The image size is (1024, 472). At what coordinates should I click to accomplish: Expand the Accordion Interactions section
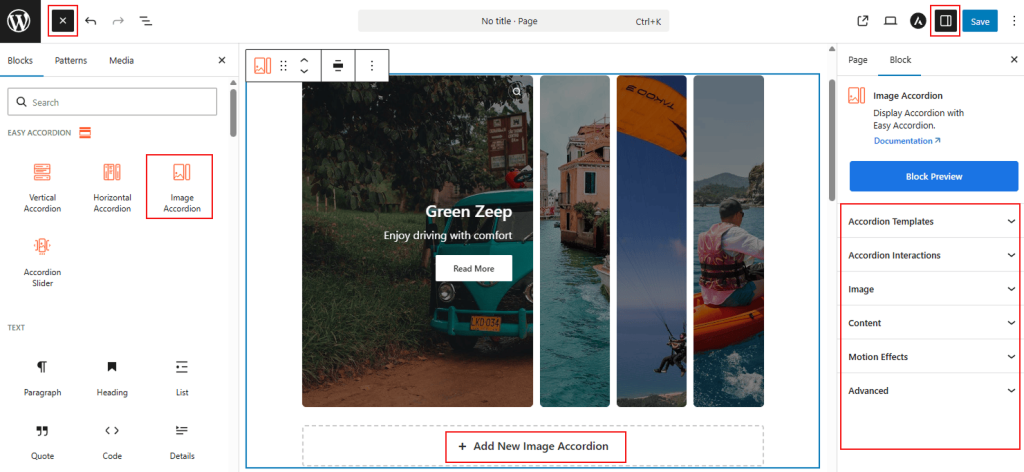(x=930, y=255)
